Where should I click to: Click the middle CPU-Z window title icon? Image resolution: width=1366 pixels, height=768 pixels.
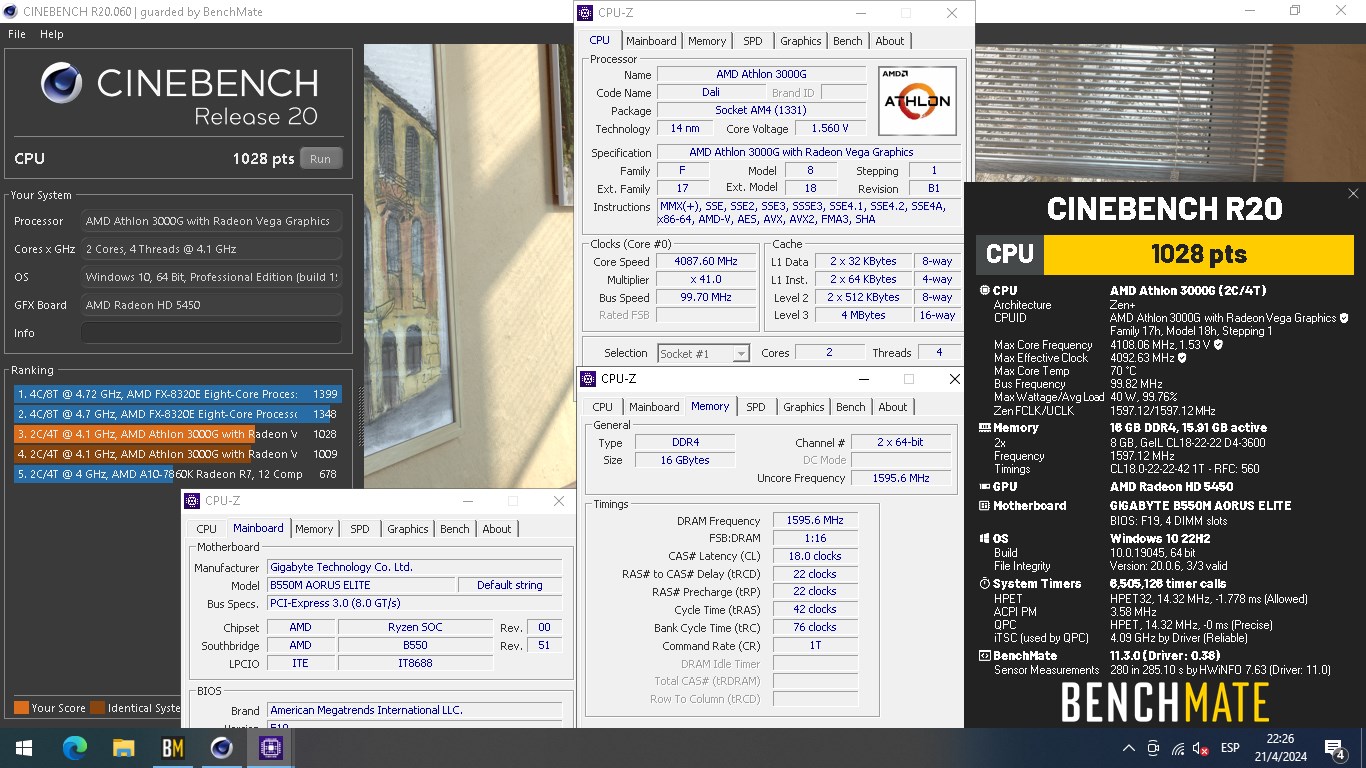590,379
